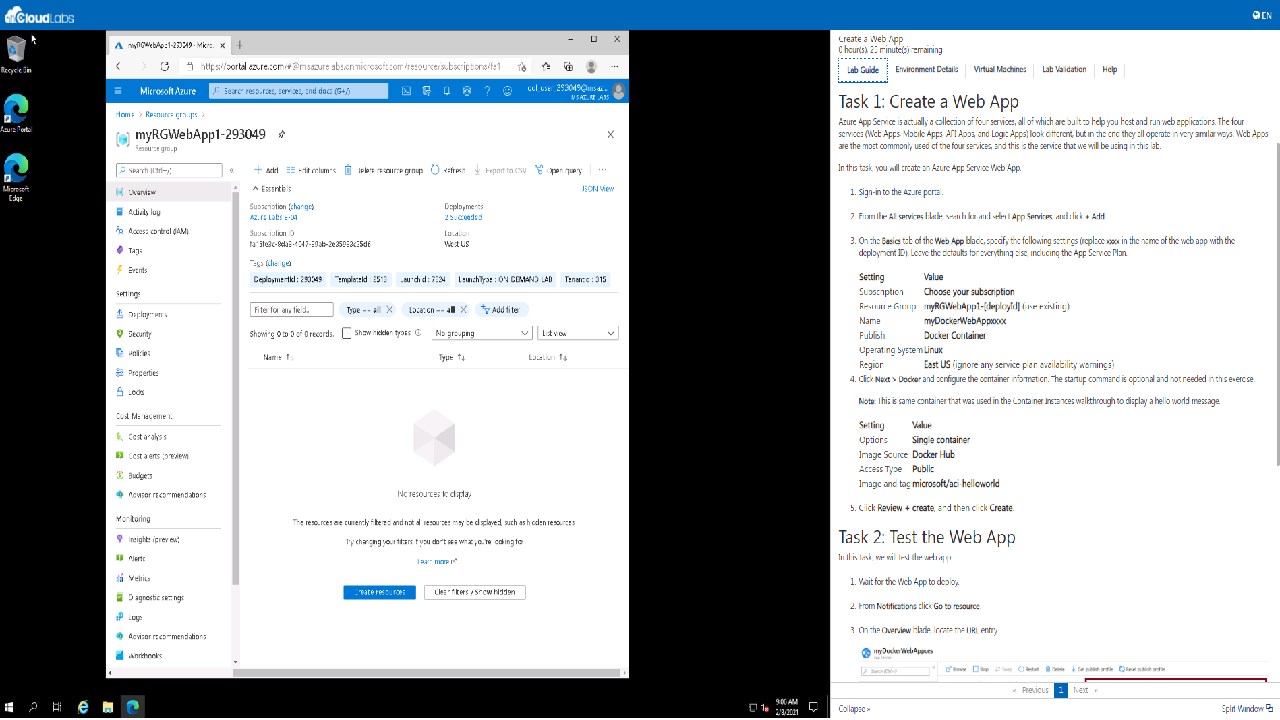
Task: Open a new browser tab
Action: 239,45
